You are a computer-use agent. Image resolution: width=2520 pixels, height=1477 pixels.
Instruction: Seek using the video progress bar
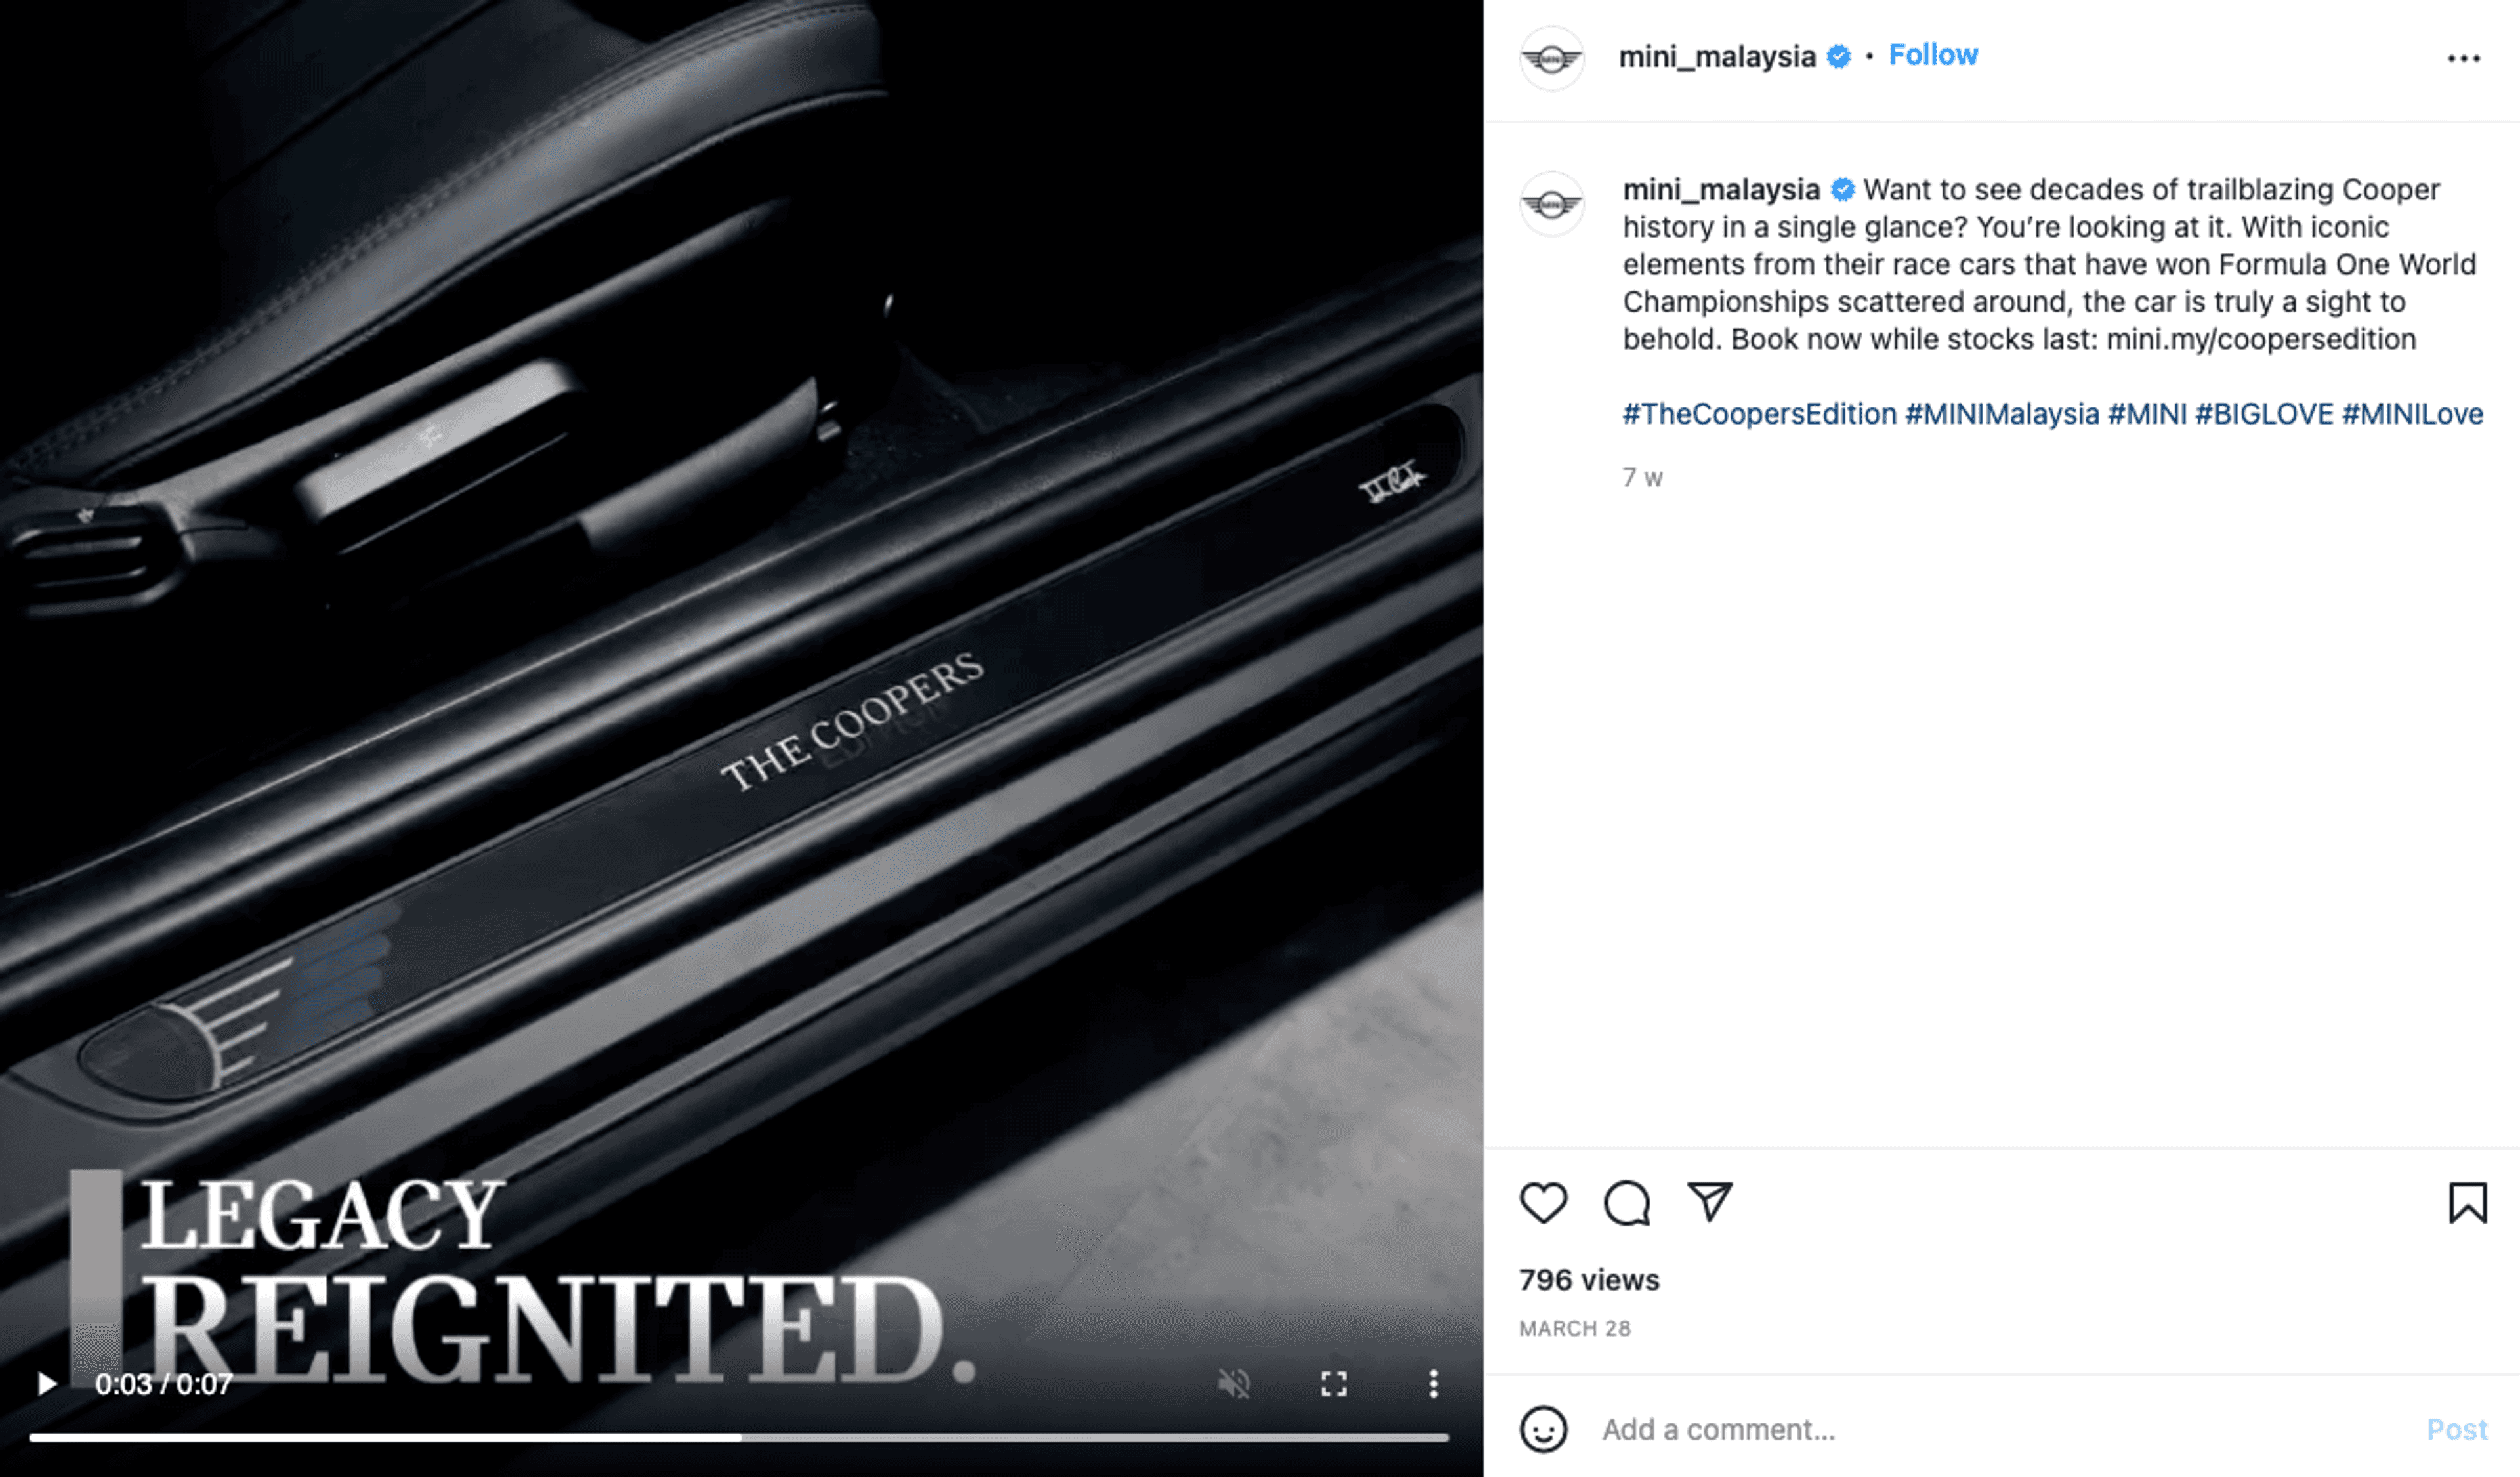739,1437
